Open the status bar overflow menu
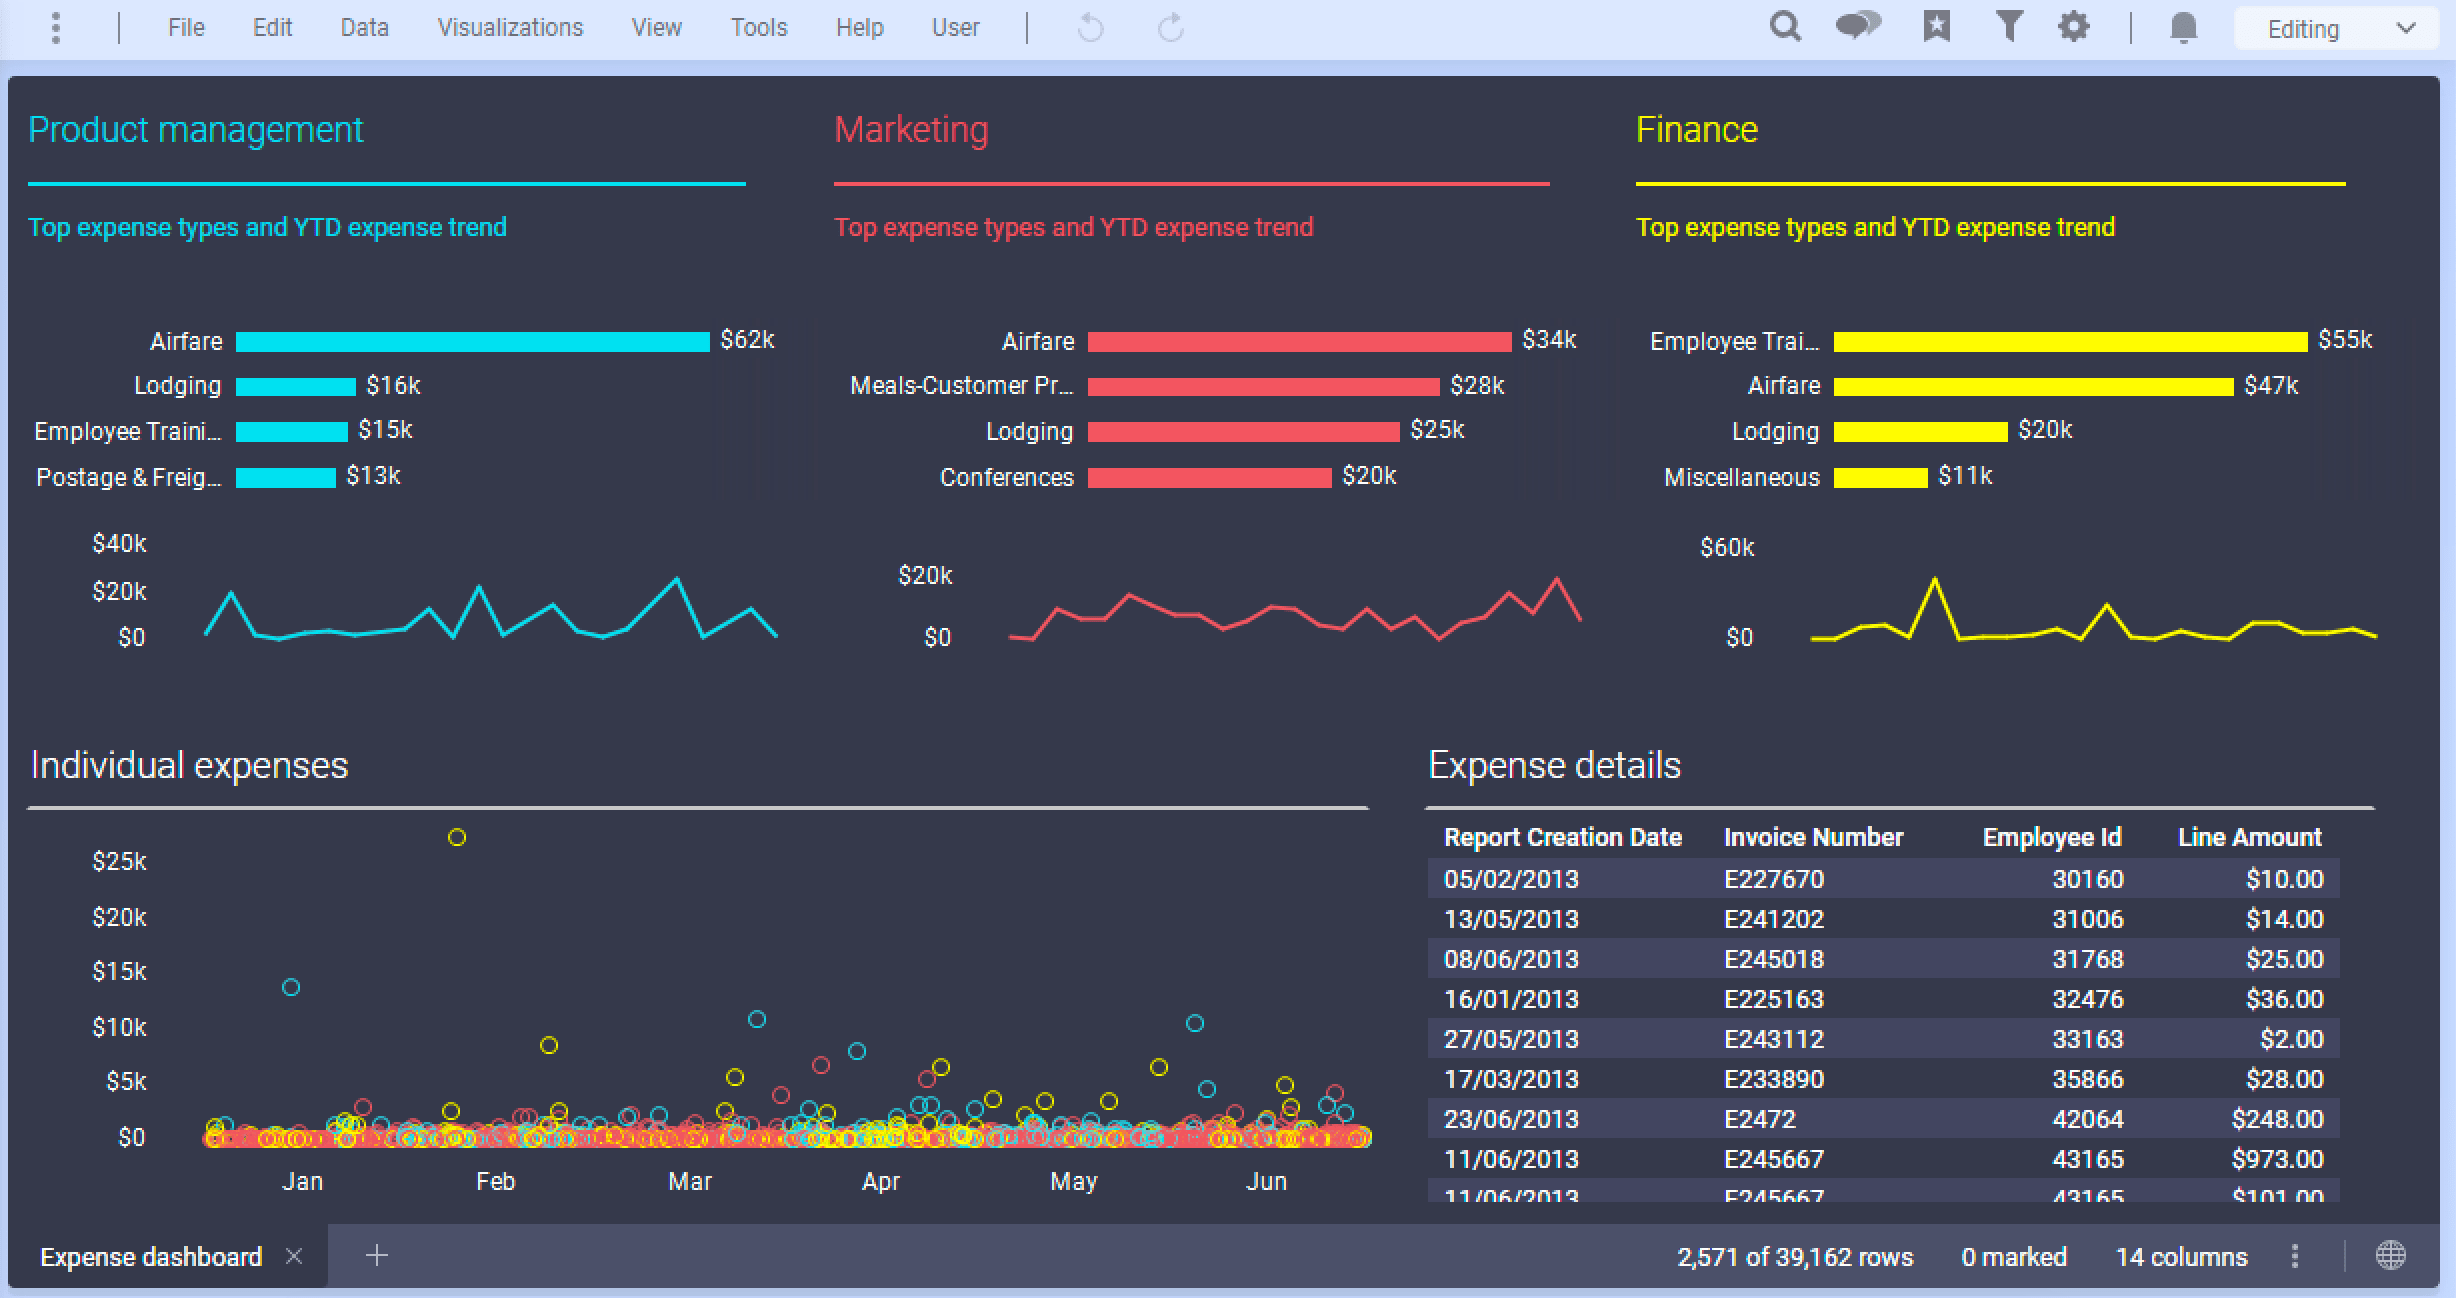2456x1298 pixels. click(2295, 1256)
